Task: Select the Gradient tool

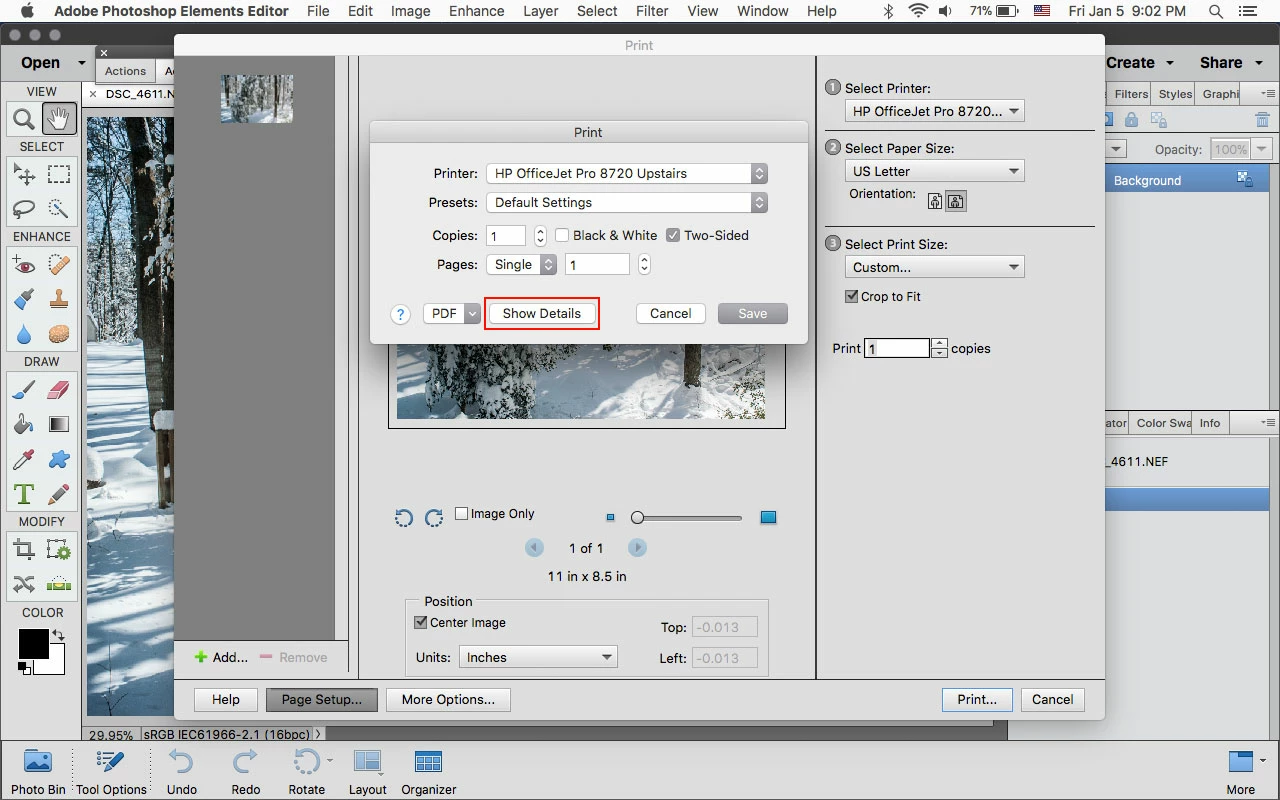Action: pyautogui.click(x=59, y=425)
